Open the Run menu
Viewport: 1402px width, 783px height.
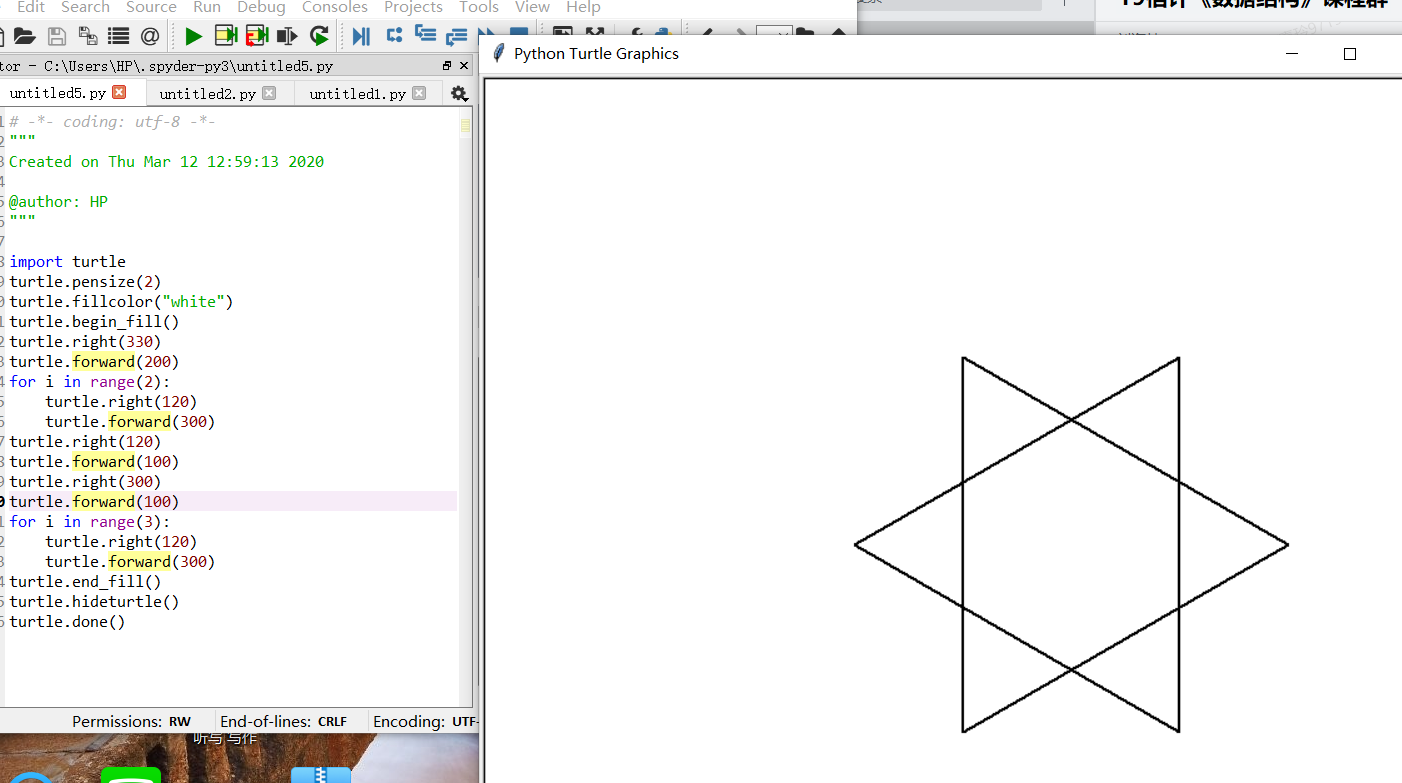(207, 7)
